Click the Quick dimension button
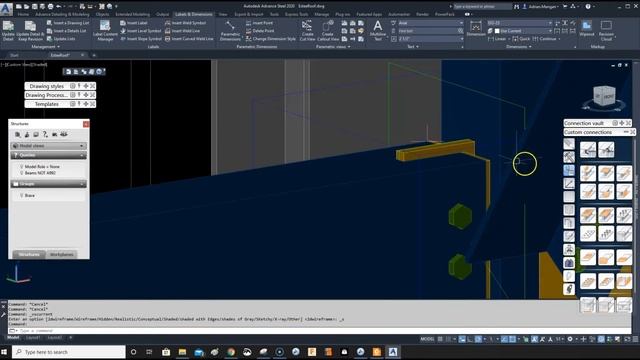This screenshot has height=360, width=640. (521, 39)
